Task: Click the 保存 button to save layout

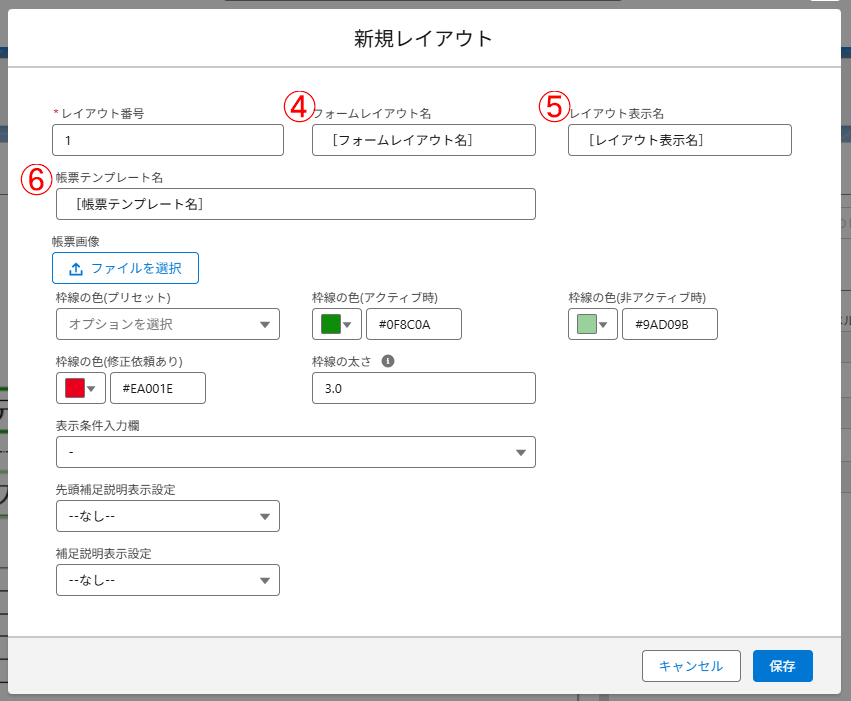Action: 782,666
